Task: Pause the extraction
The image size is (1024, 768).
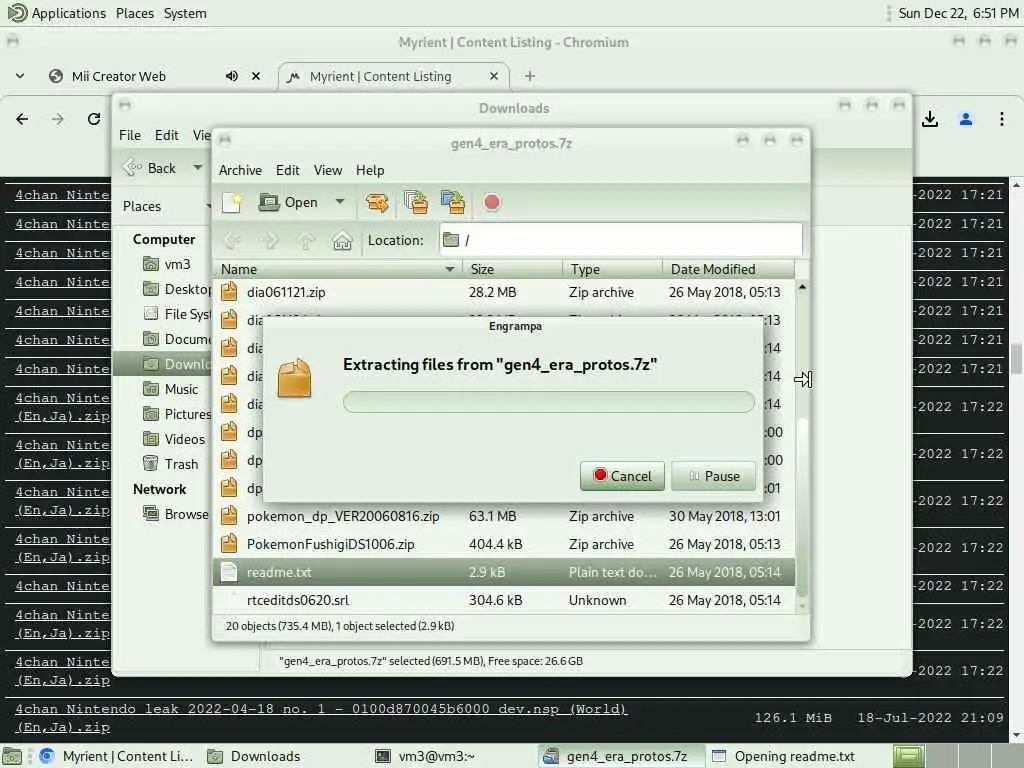Action: pyautogui.click(x=713, y=476)
